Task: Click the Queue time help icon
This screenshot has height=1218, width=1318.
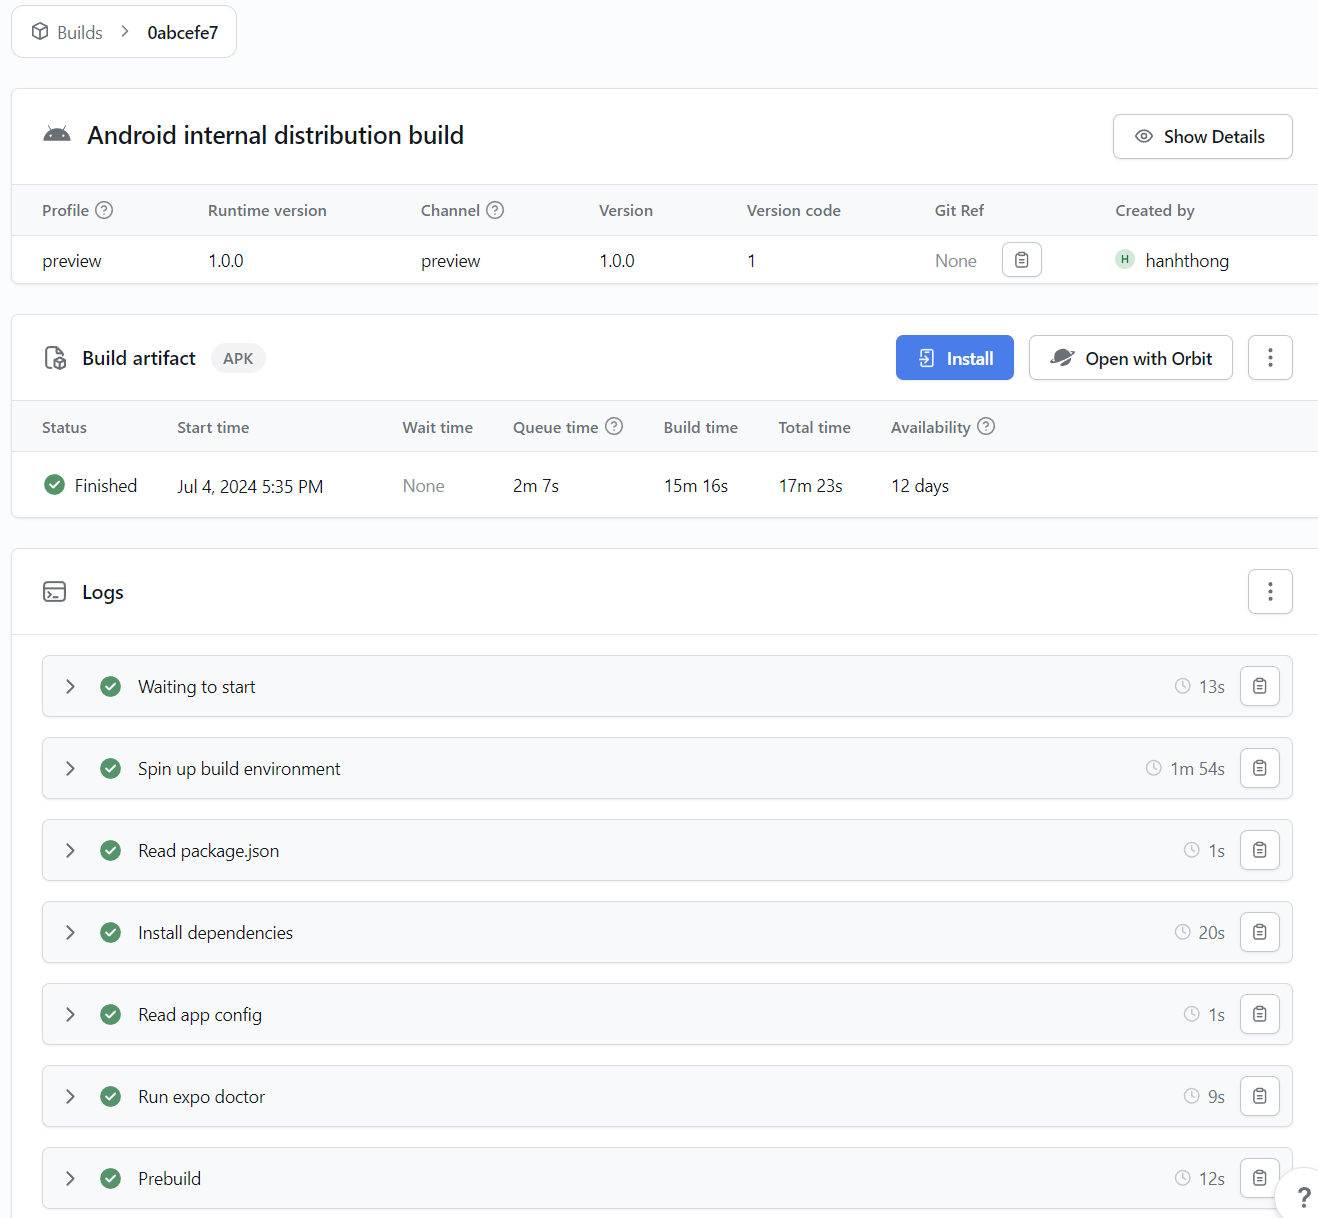Action: 614,427
